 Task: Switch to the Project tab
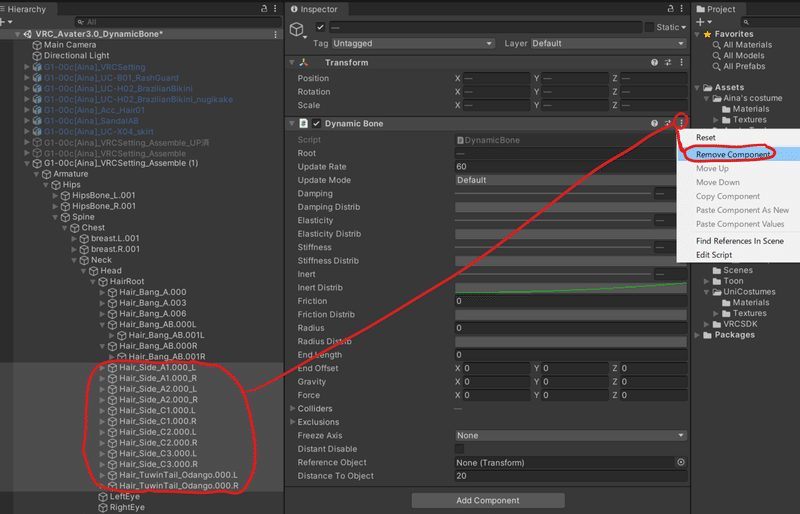coord(716,9)
